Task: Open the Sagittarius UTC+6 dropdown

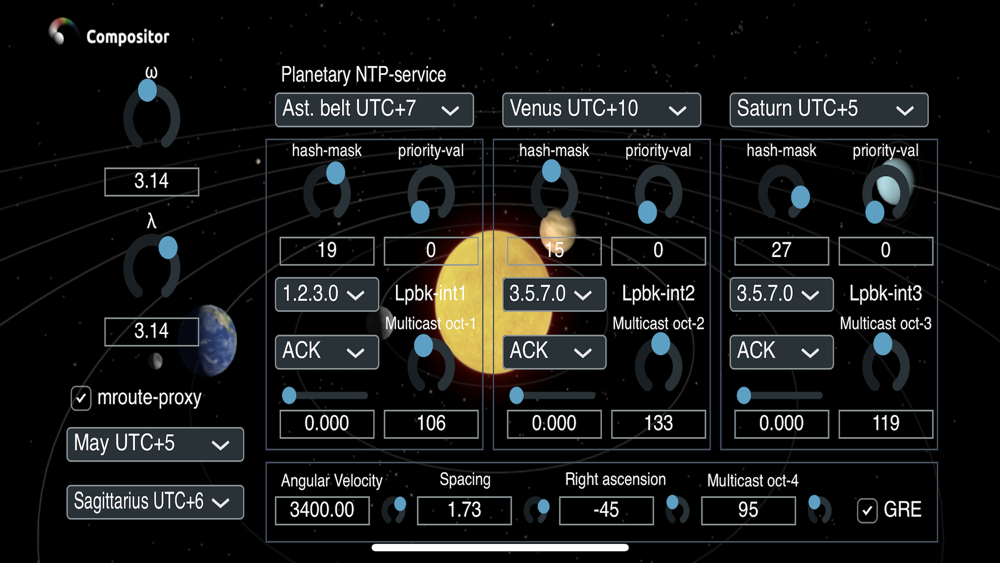Action: pos(155,502)
